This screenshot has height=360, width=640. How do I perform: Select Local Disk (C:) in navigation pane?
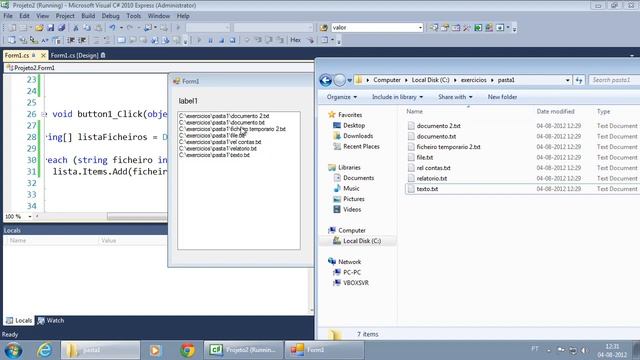coord(362,241)
